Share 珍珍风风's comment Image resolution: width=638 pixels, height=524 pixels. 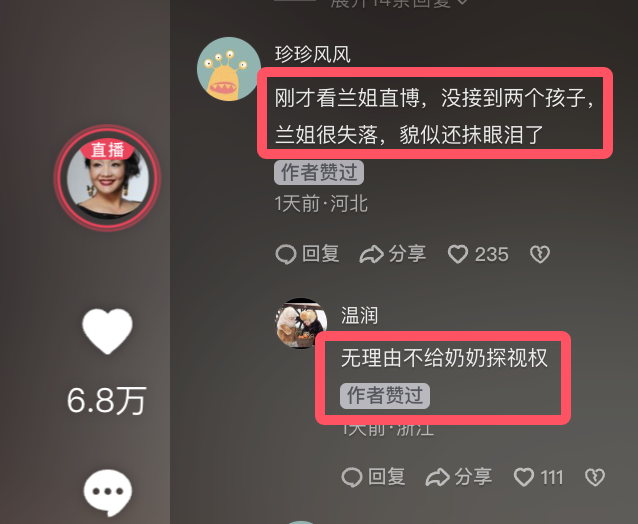click(393, 254)
